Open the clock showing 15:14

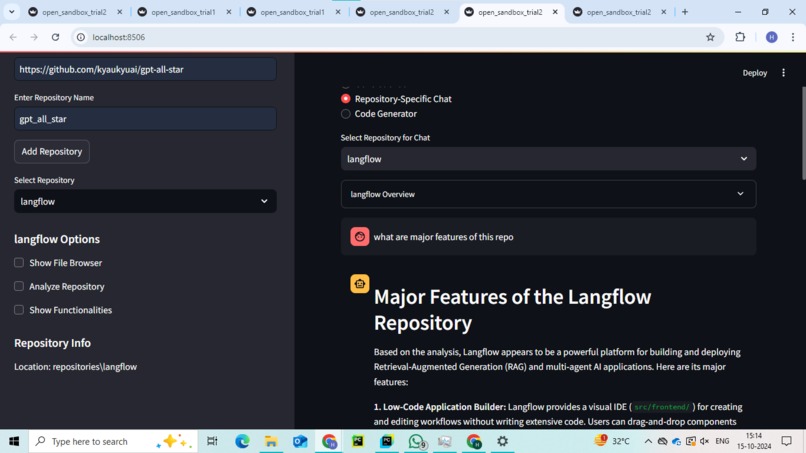tap(754, 441)
